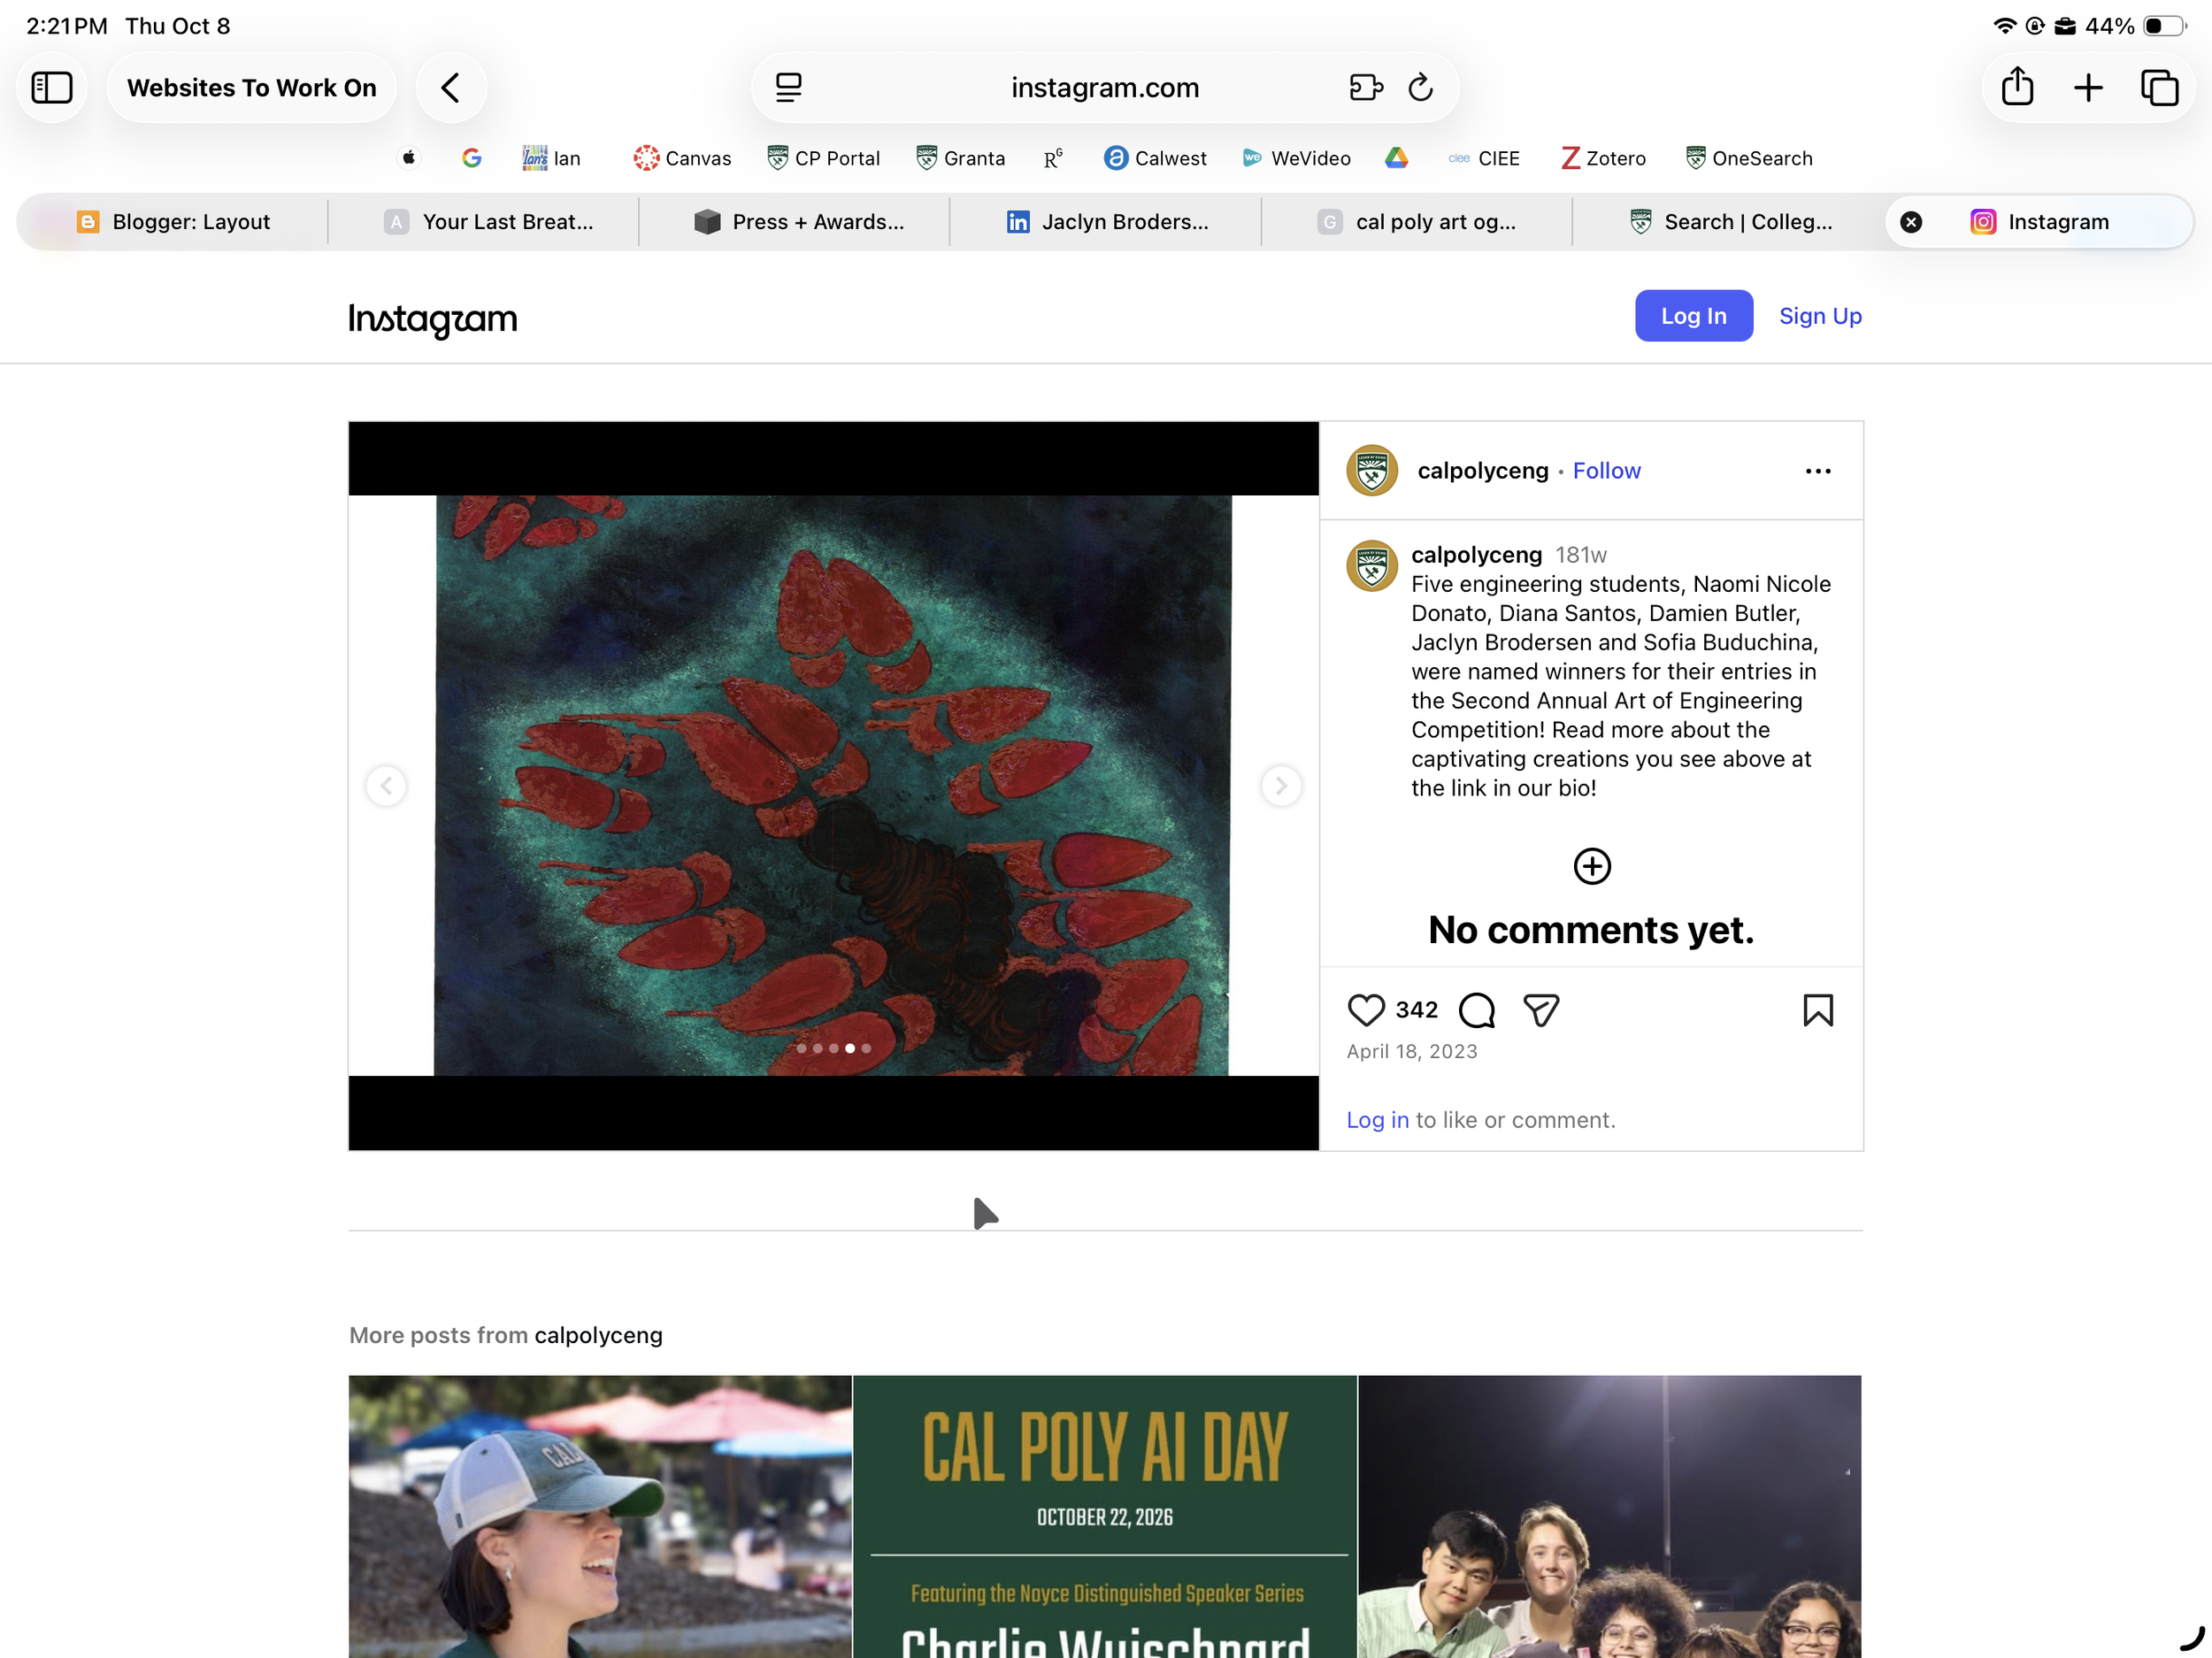Close the Instagram tab

[1910, 222]
